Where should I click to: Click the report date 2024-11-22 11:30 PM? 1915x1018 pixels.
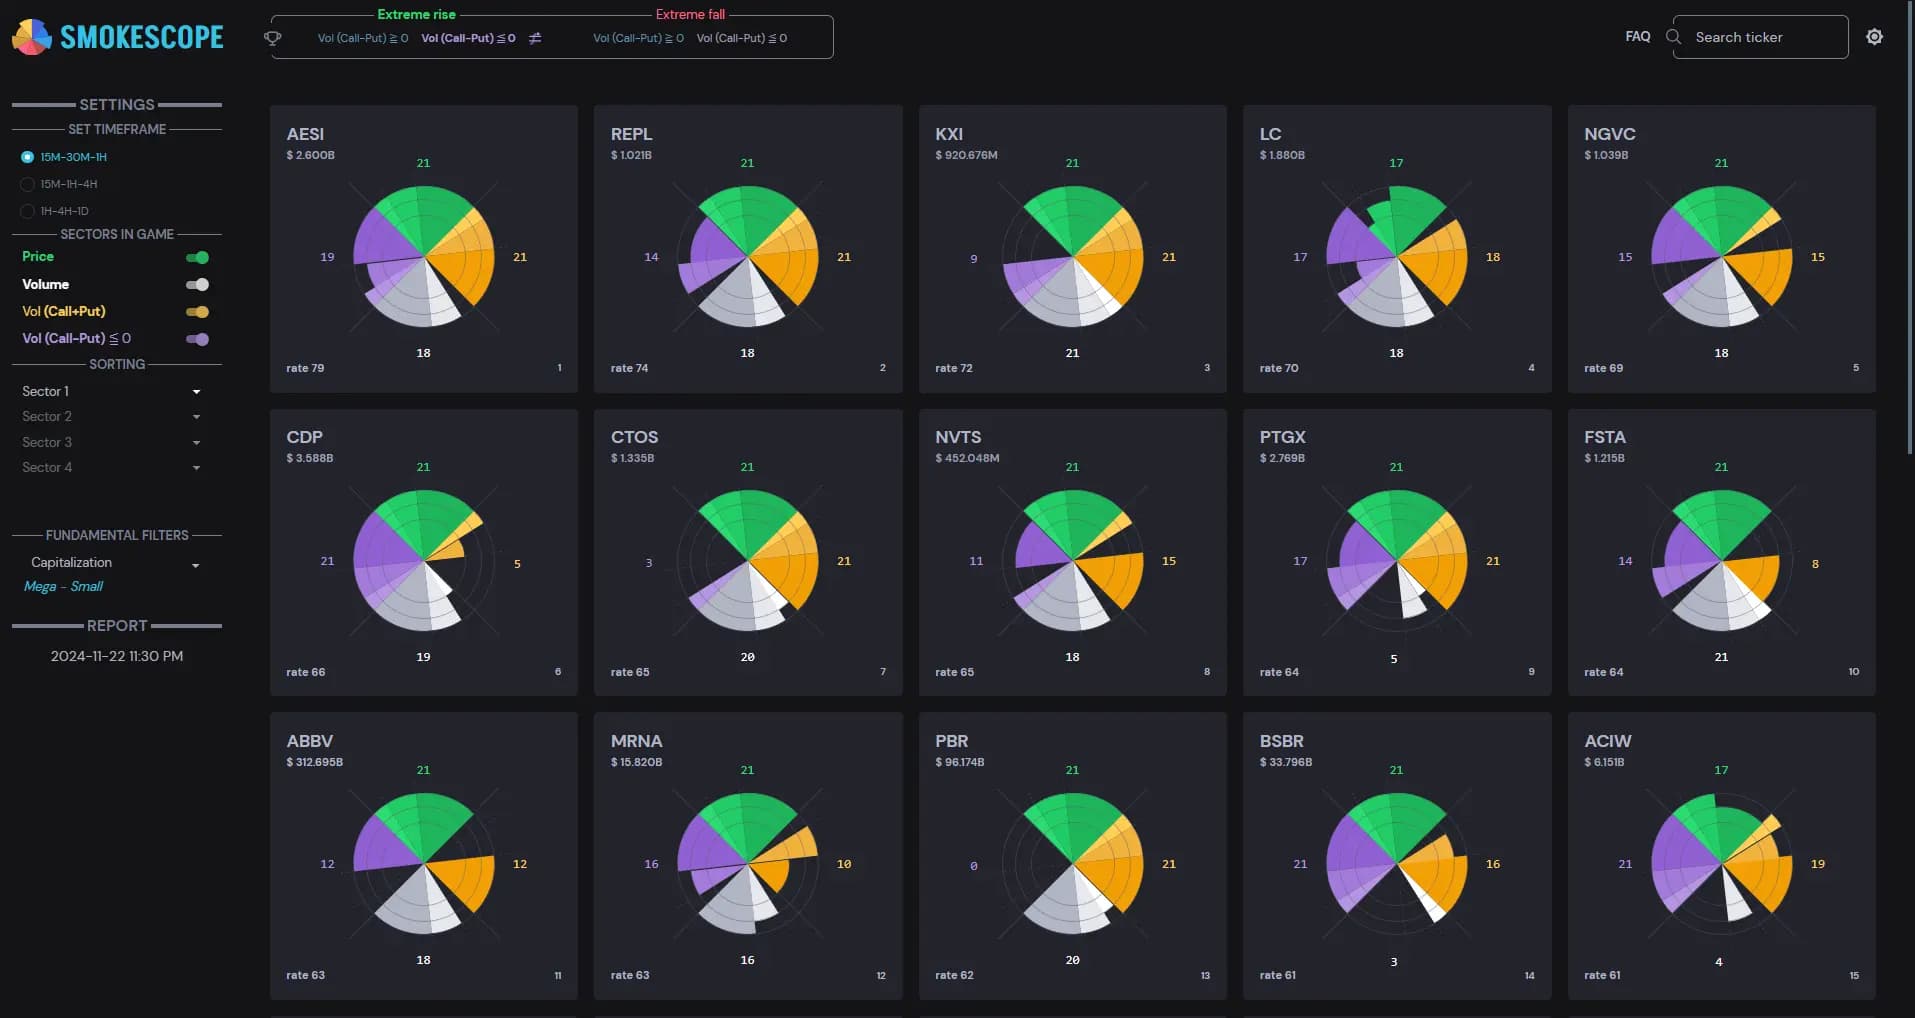tap(117, 656)
